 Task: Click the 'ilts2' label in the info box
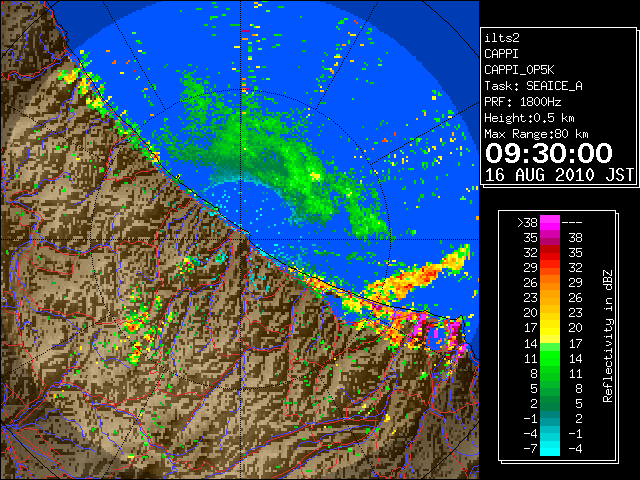[502, 38]
